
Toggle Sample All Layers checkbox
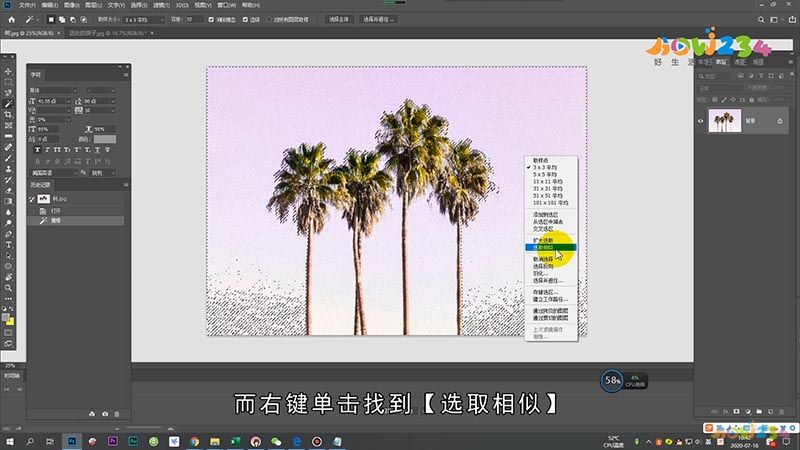coord(269,19)
